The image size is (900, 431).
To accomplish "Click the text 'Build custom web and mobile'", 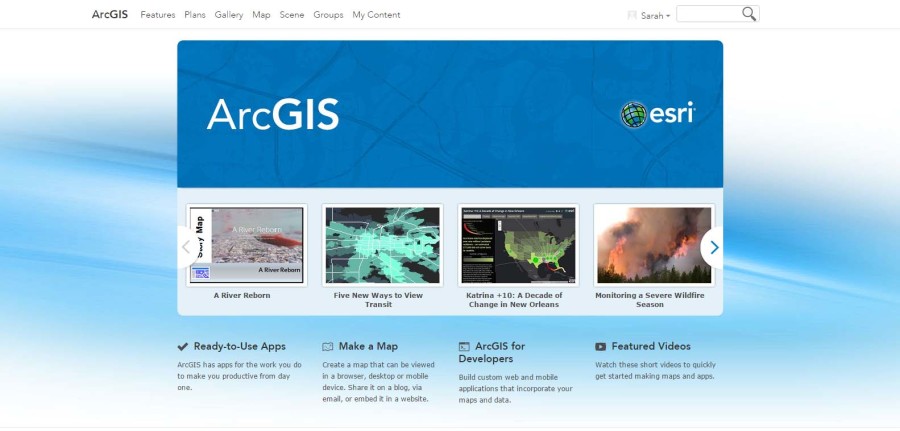I will (x=507, y=377).
